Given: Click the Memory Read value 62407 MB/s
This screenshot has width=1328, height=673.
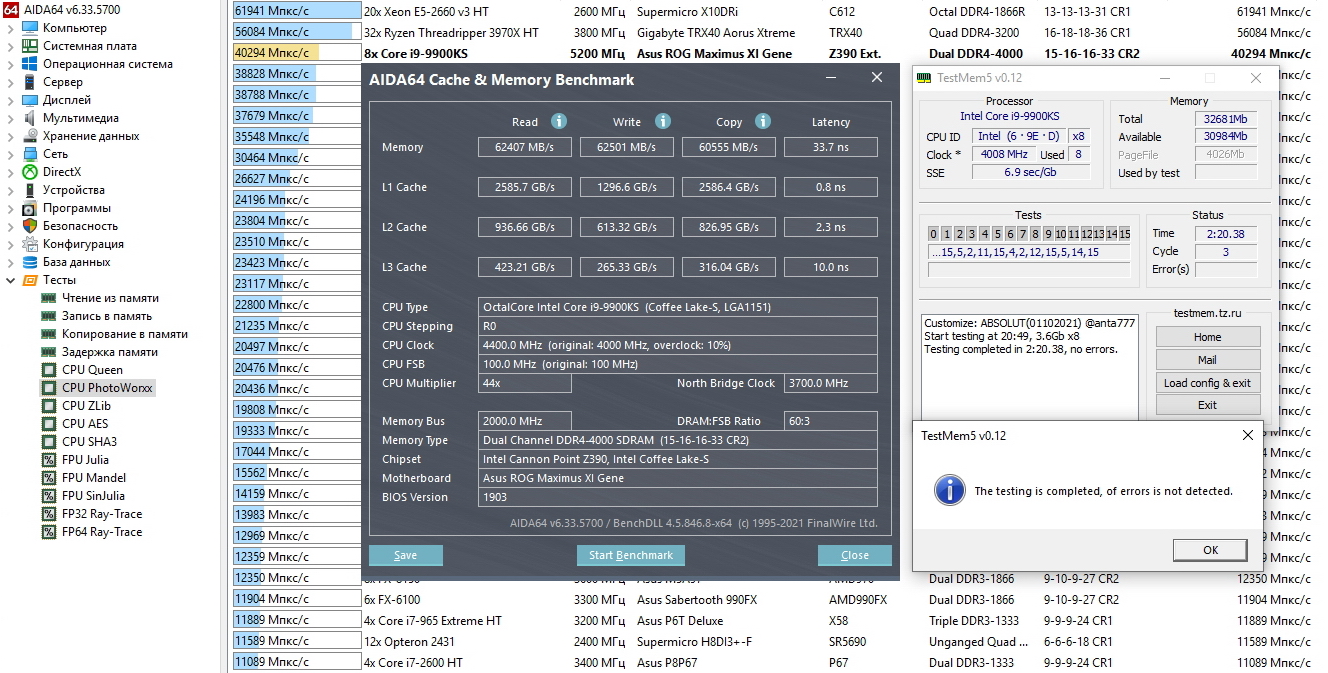Looking at the screenshot, I should [x=525, y=147].
